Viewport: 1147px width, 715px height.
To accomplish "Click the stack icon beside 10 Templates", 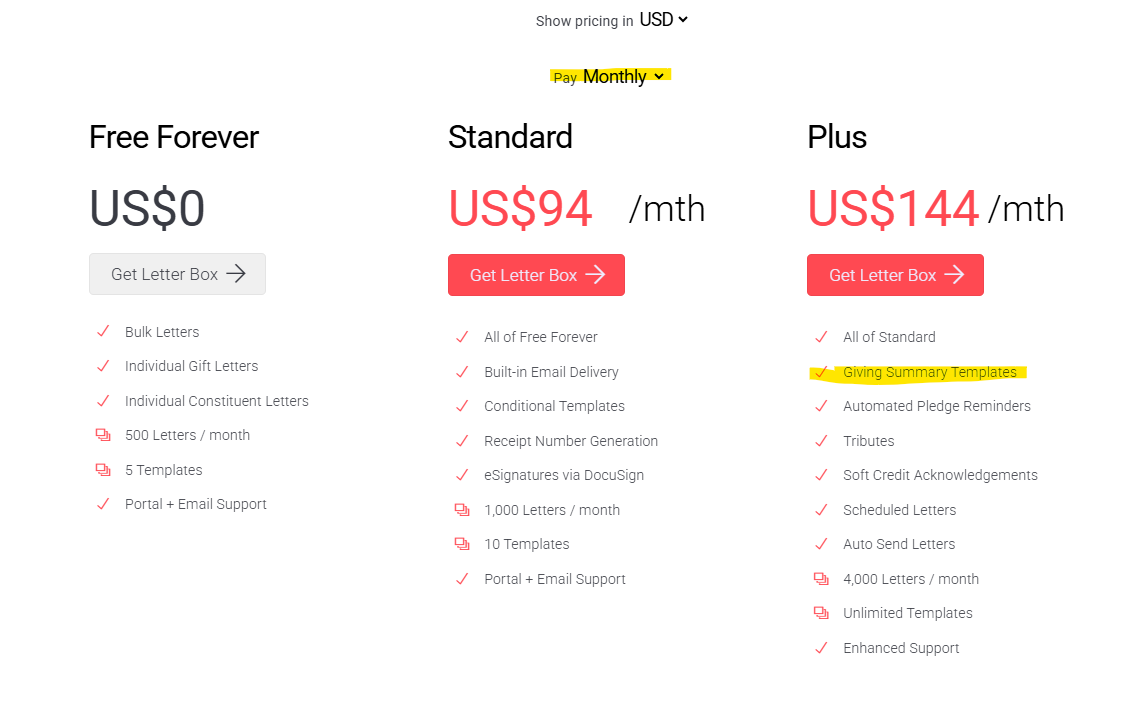I will [x=462, y=544].
